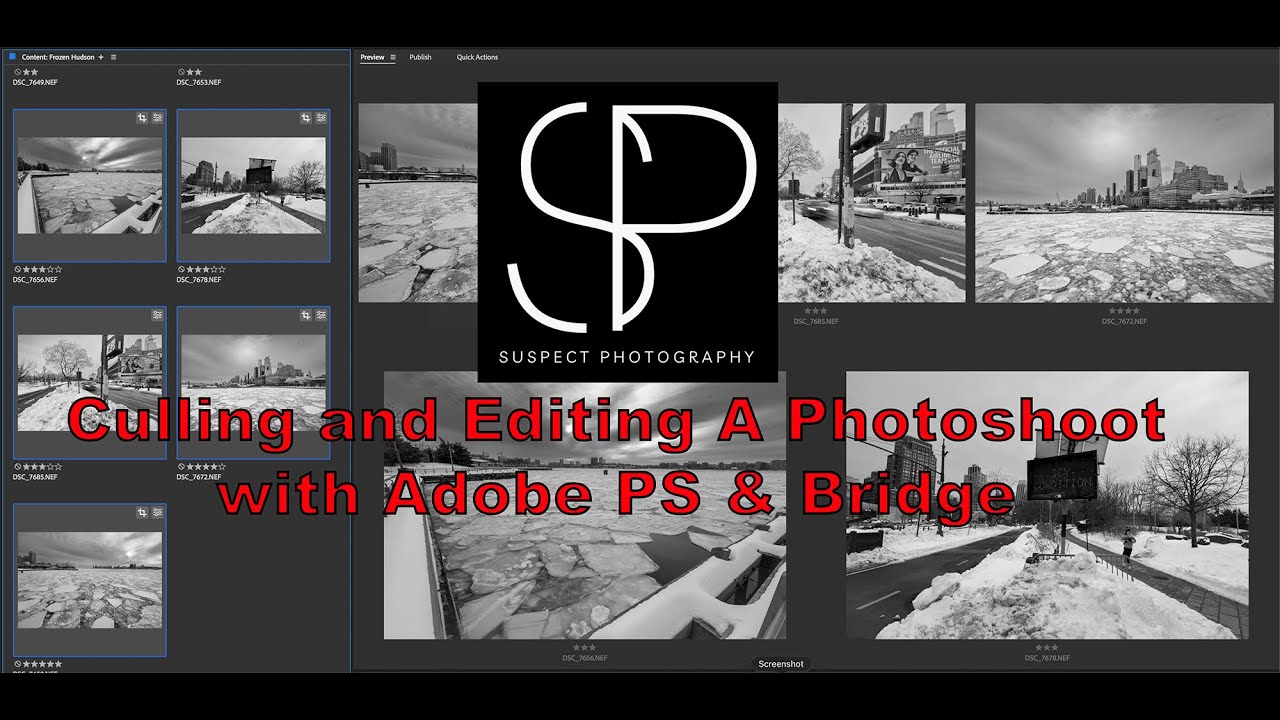Click the DSC_7685.NEF file name in Content panel
Screen dimensions: 1280x720
point(35,477)
